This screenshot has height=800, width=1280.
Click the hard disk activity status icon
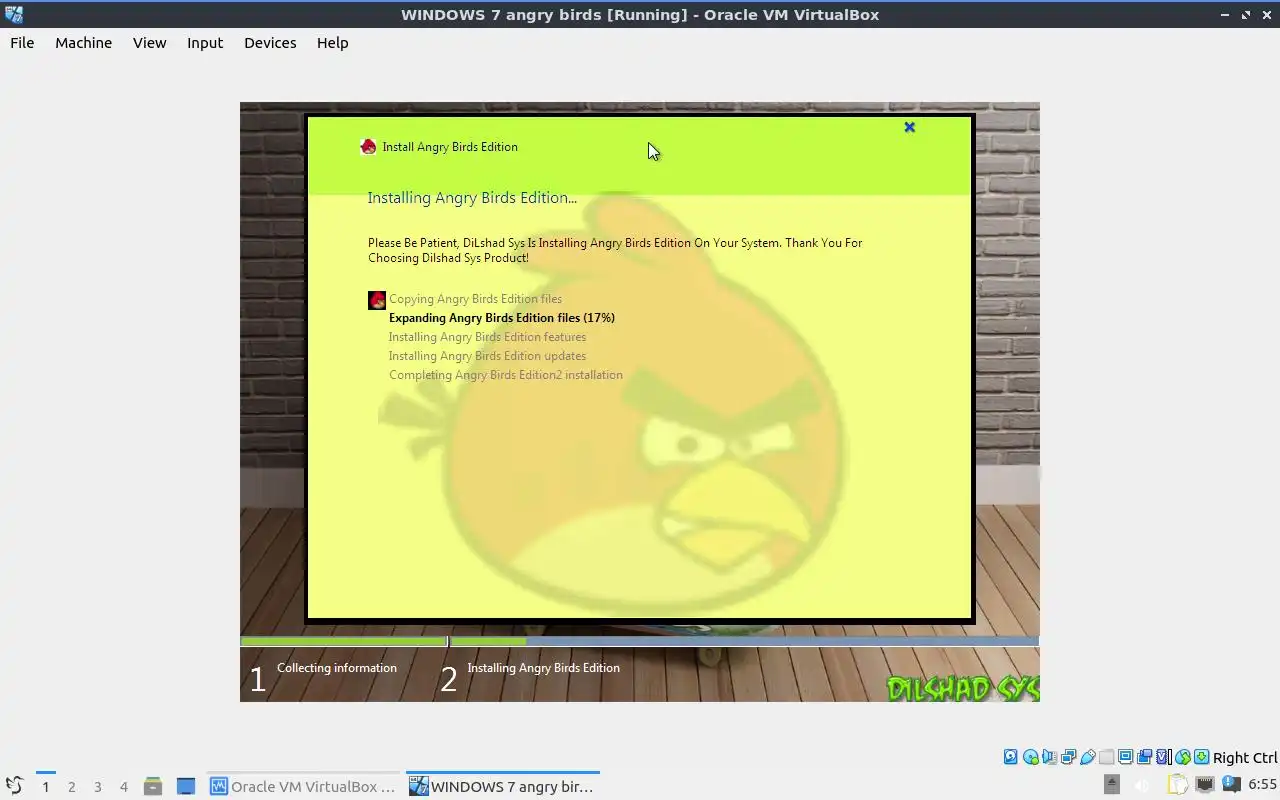click(1011, 757)
